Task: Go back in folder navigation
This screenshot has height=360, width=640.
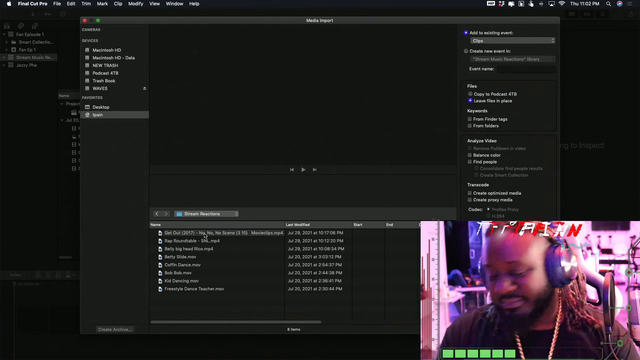Action: 157,214
